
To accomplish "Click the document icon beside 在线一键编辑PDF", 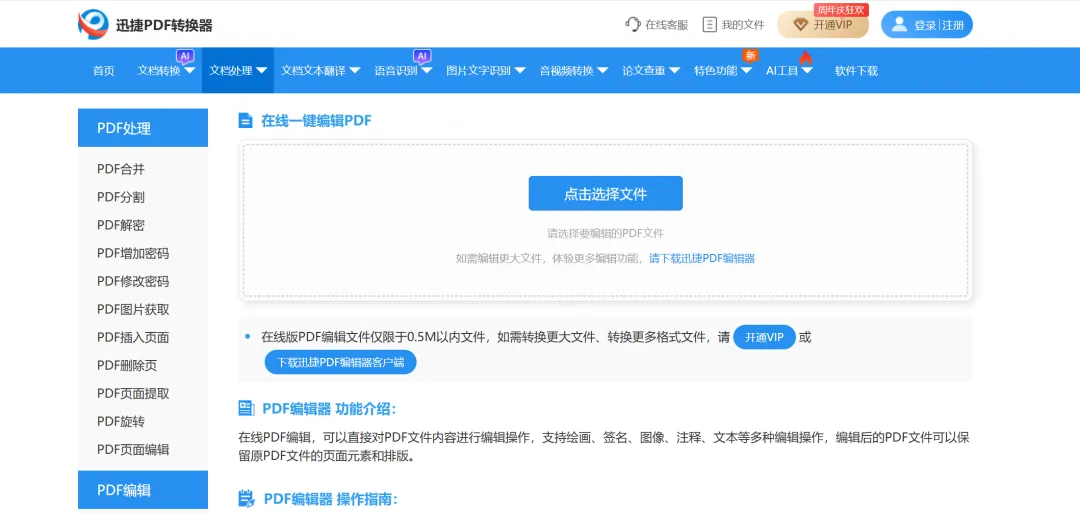I will pyautogui.click(x=245, y=121).
